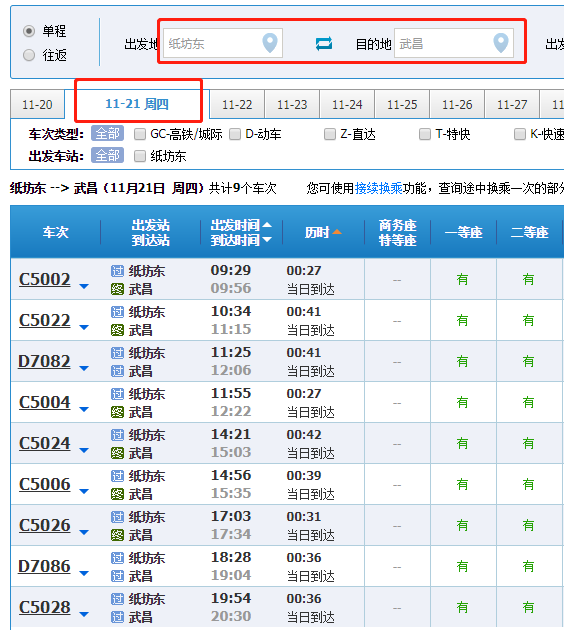564x630 pixels.
Task: Open train number link D7086
Action: pyautogui.click(x=44, y=566)
